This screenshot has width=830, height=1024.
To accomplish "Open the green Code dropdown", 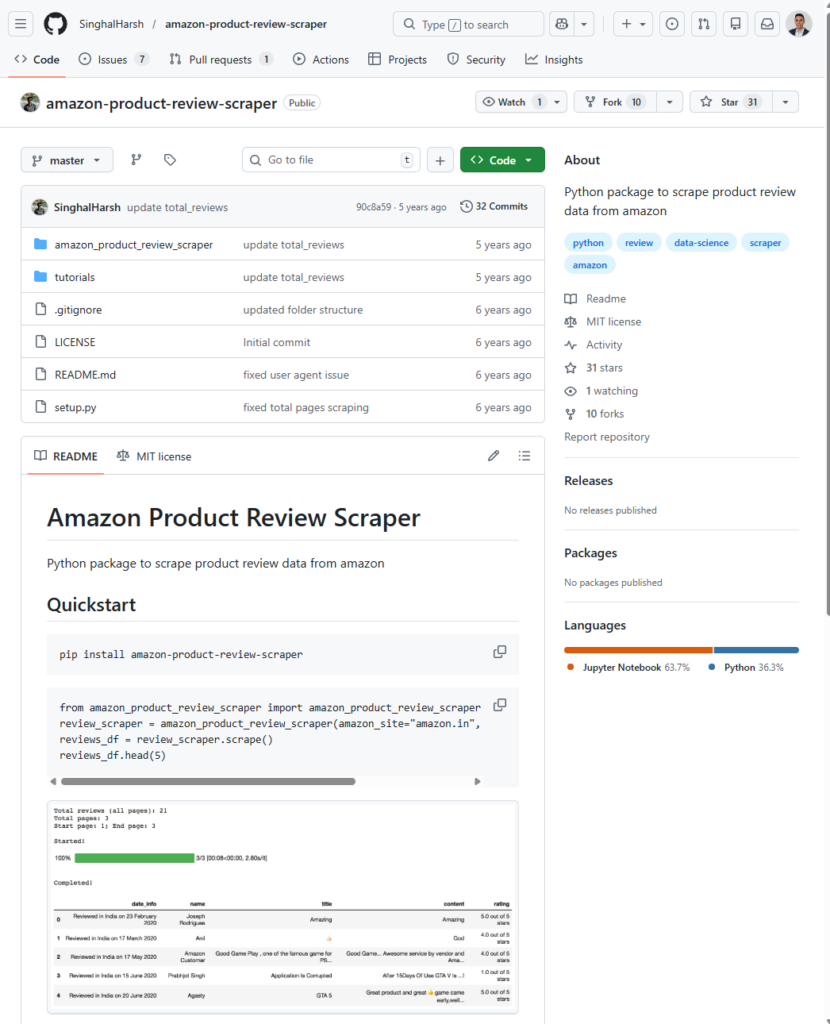I will pyautogui.click(x=502, y=159).
